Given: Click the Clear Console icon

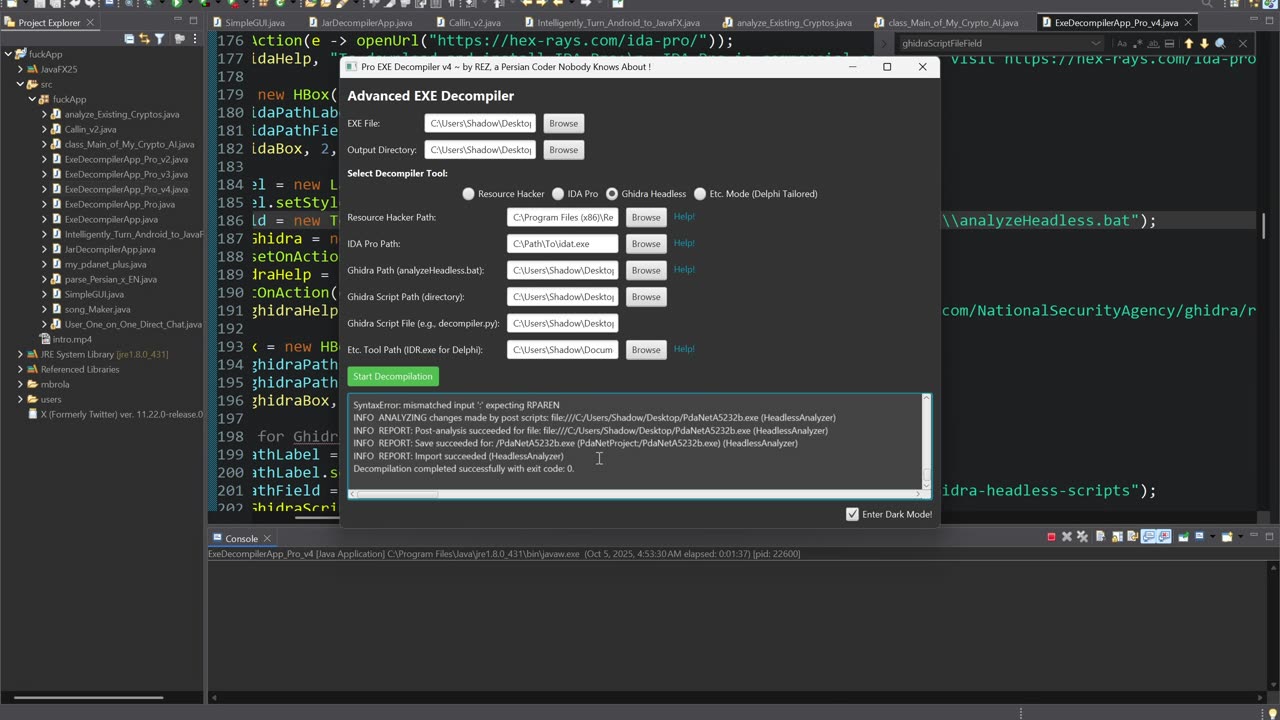Looking at the screenshot, I should tap(1100, 537).
